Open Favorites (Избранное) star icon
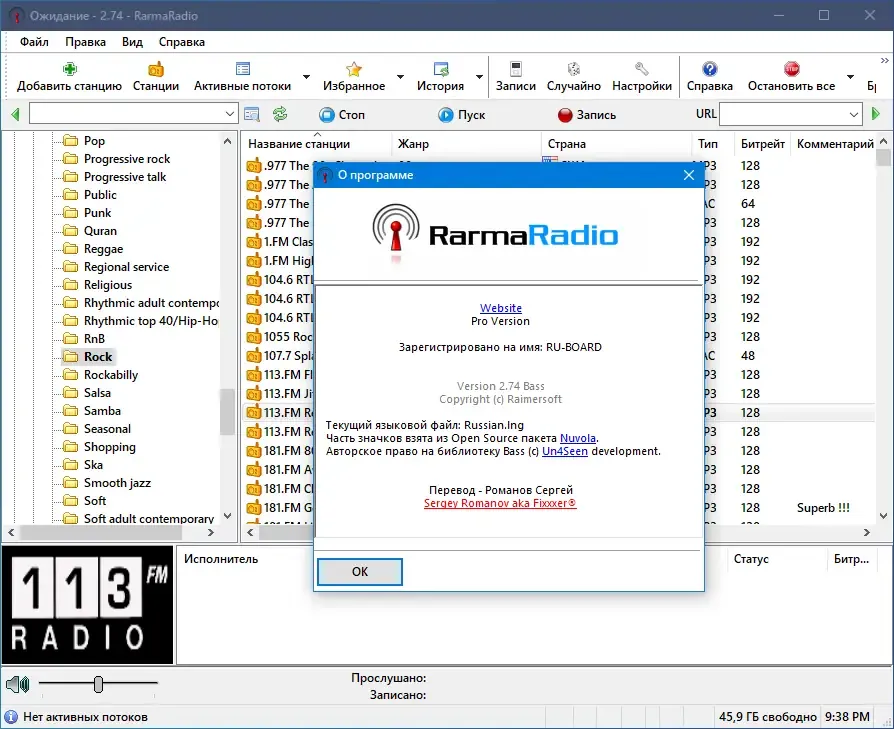Image resolution: width=894 pixels, height=729 pixels. (353, 70)
